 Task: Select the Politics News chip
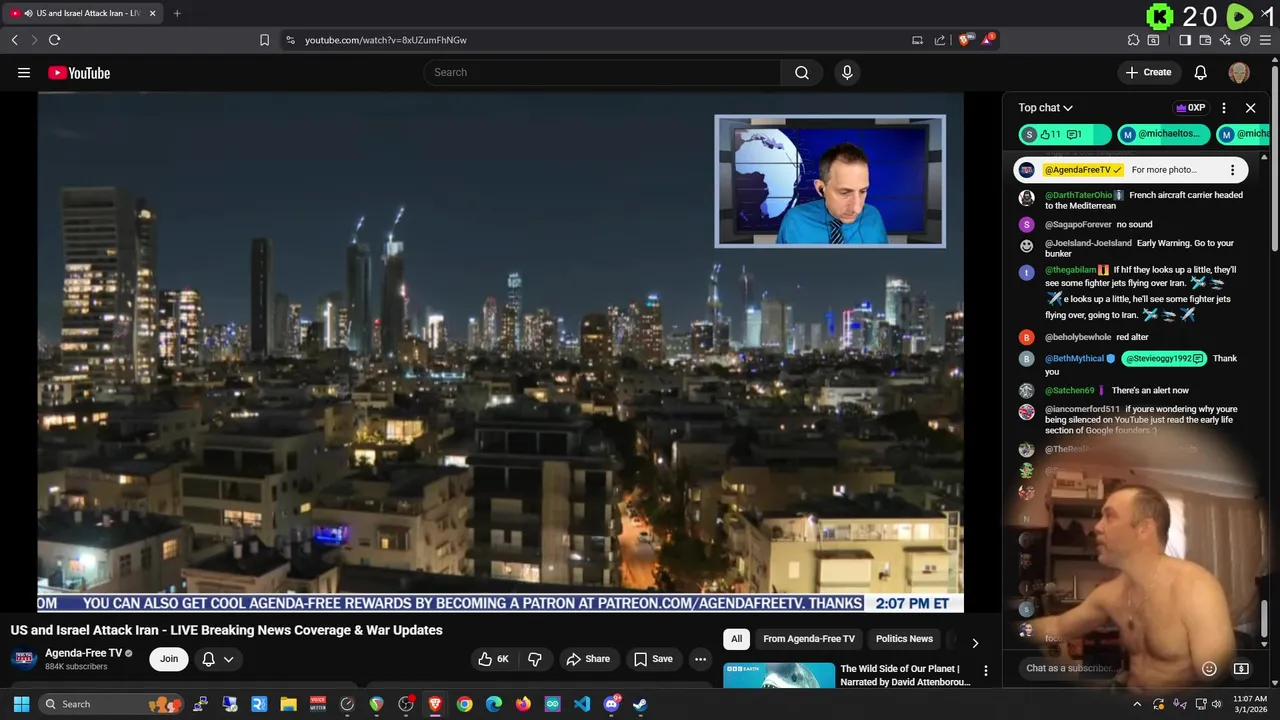[904, 639]
